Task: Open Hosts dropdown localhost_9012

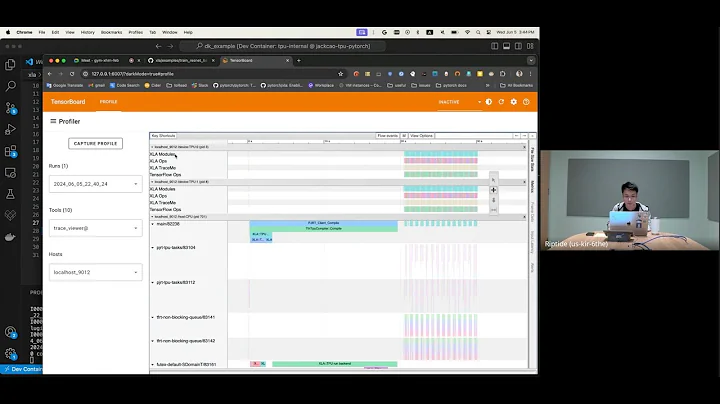Action: click(x=96, y=272)
